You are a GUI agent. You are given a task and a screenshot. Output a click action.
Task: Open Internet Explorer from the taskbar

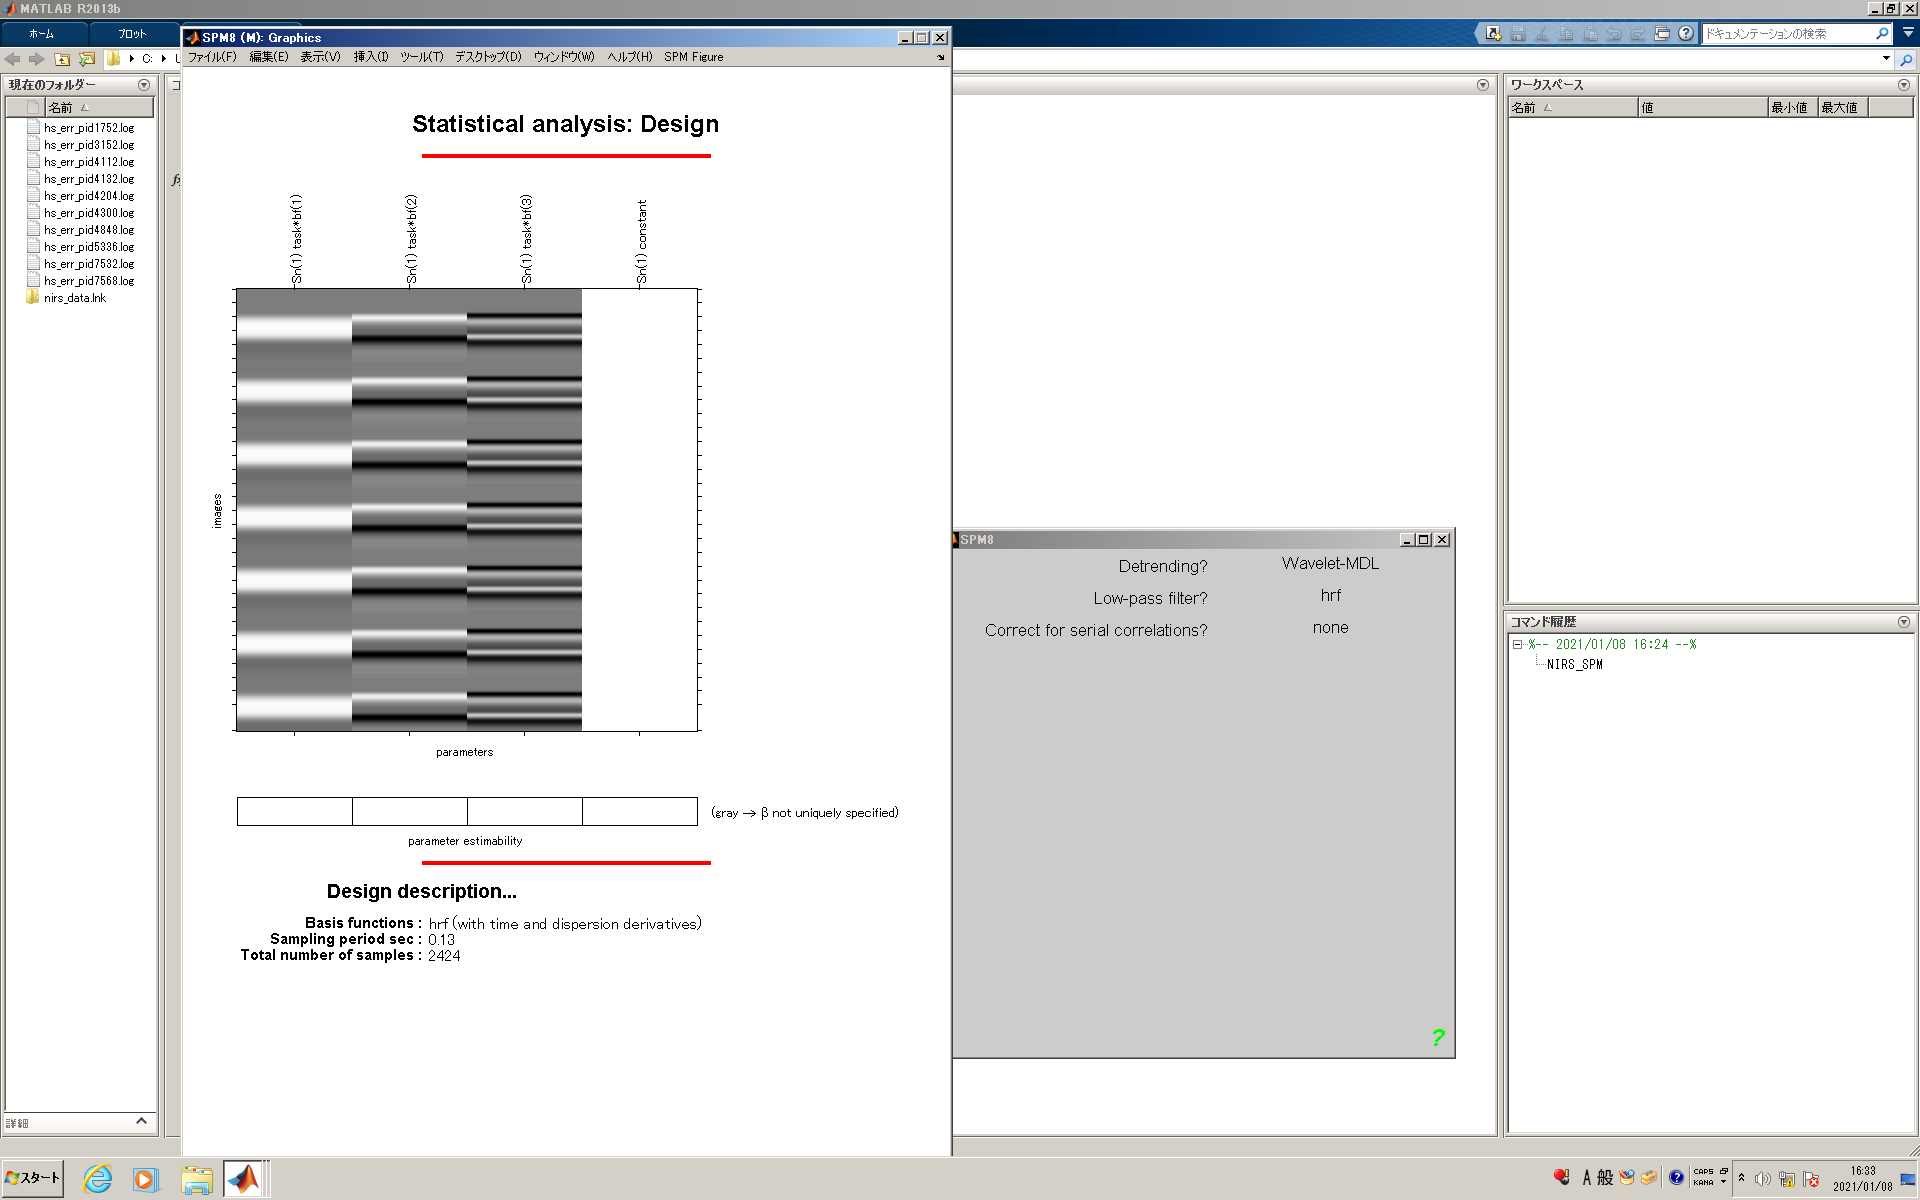[97, 1179]
